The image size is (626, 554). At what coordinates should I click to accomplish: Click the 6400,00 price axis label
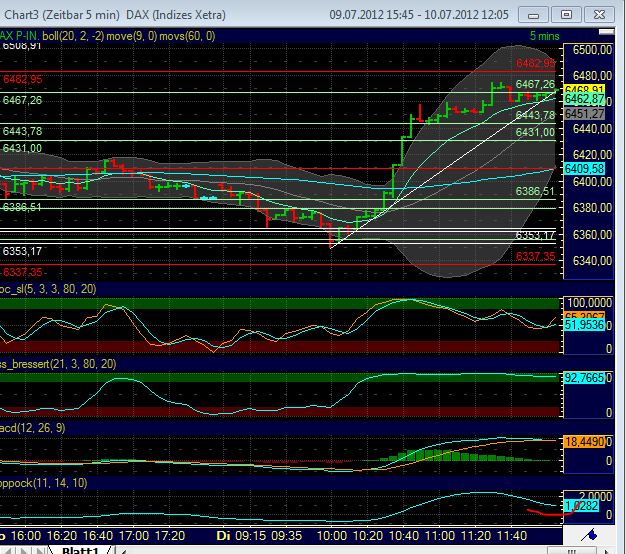[592, 182]
